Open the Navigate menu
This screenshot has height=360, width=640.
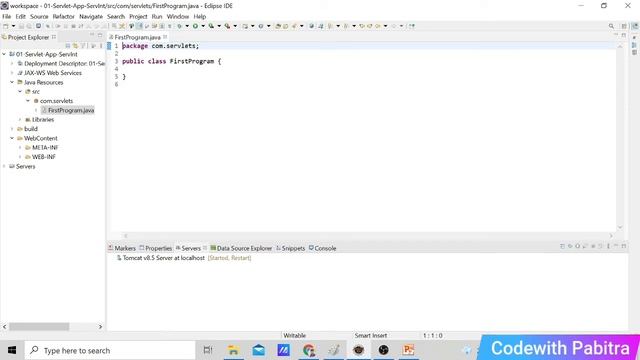tap(91, 16)
